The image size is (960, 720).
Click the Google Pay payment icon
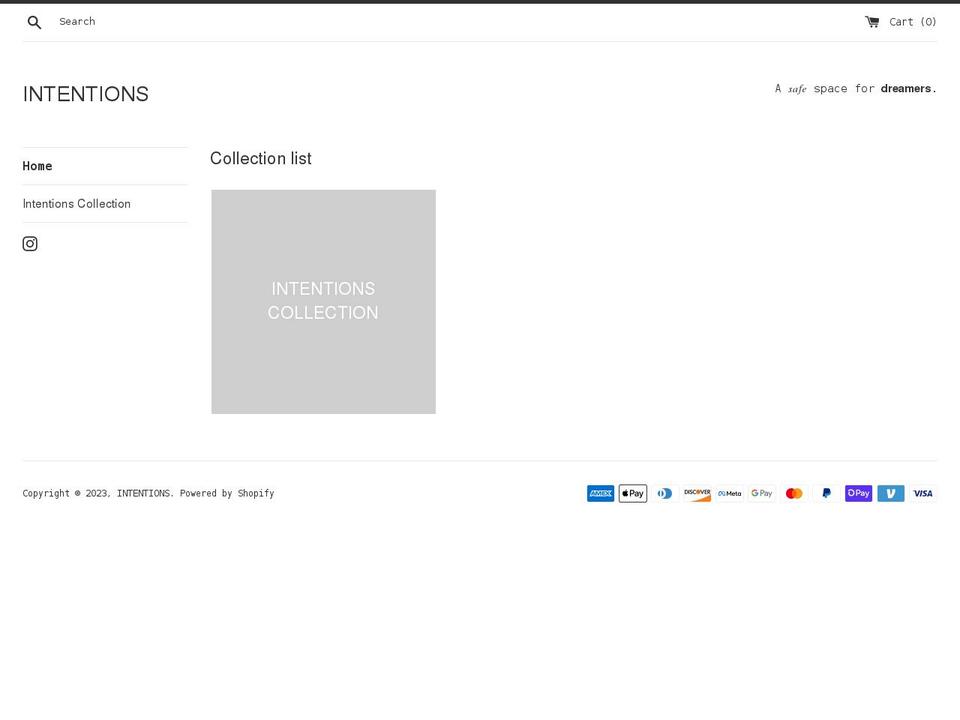(x=761, y=493)
